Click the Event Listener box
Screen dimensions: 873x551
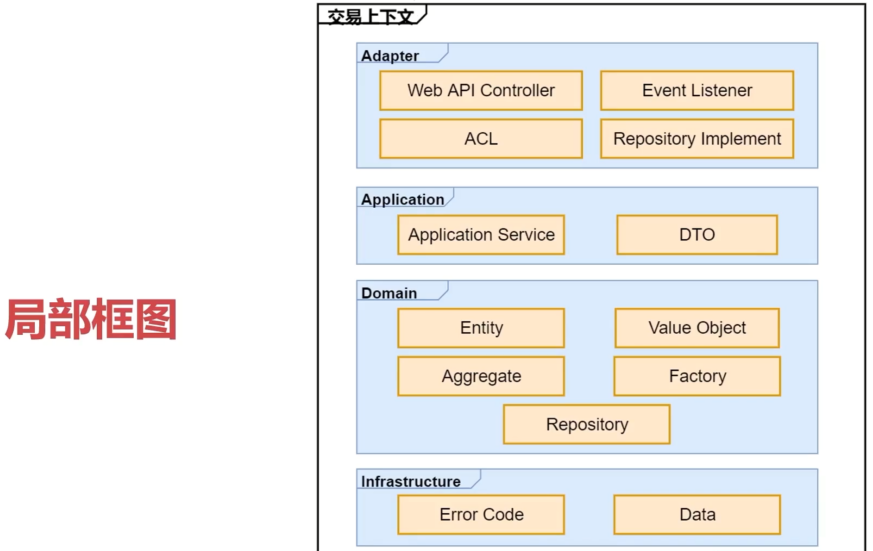(x=697, y=90)
